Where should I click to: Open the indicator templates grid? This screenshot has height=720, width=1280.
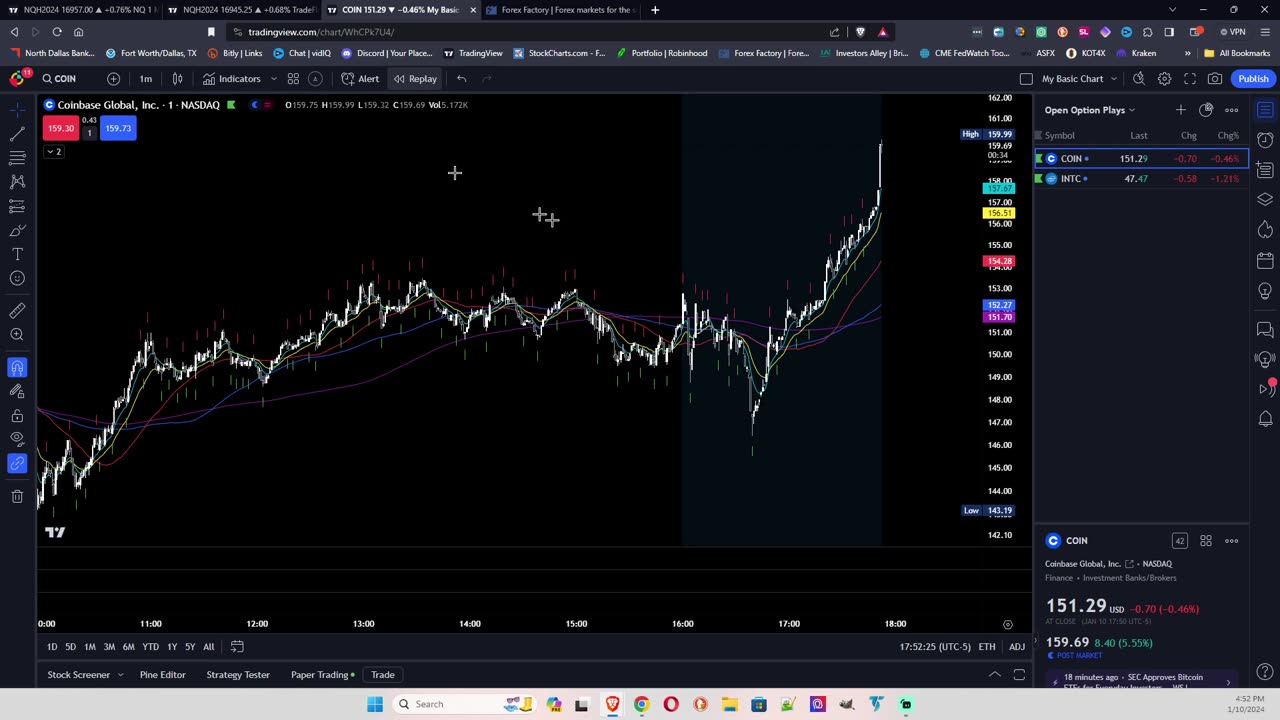(293, 79)
